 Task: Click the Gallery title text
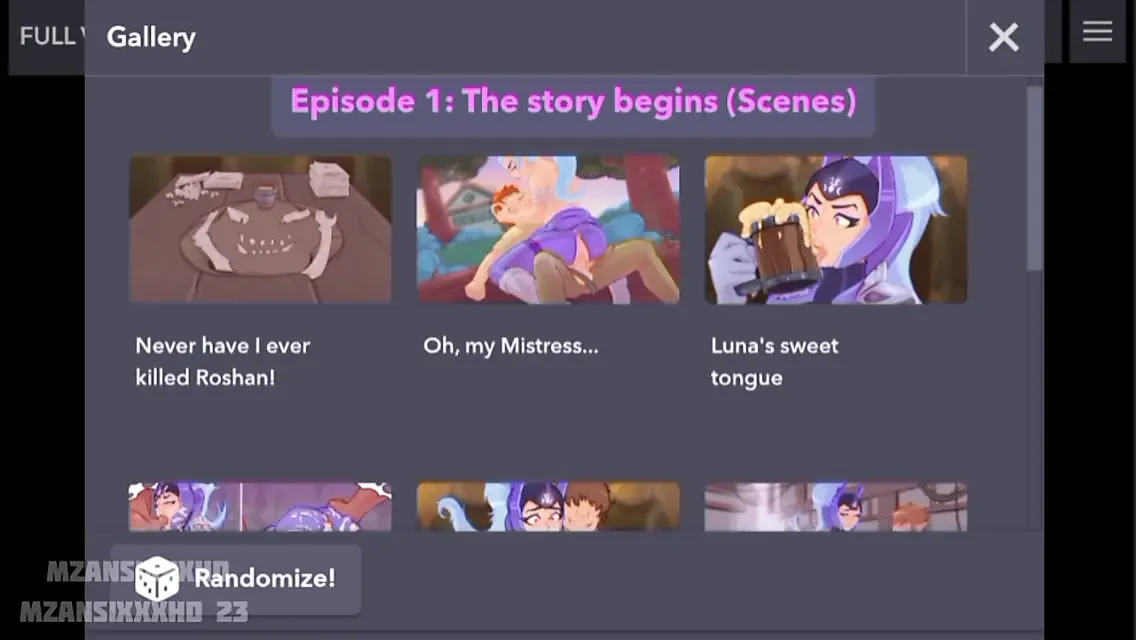[x=151, y=37]
